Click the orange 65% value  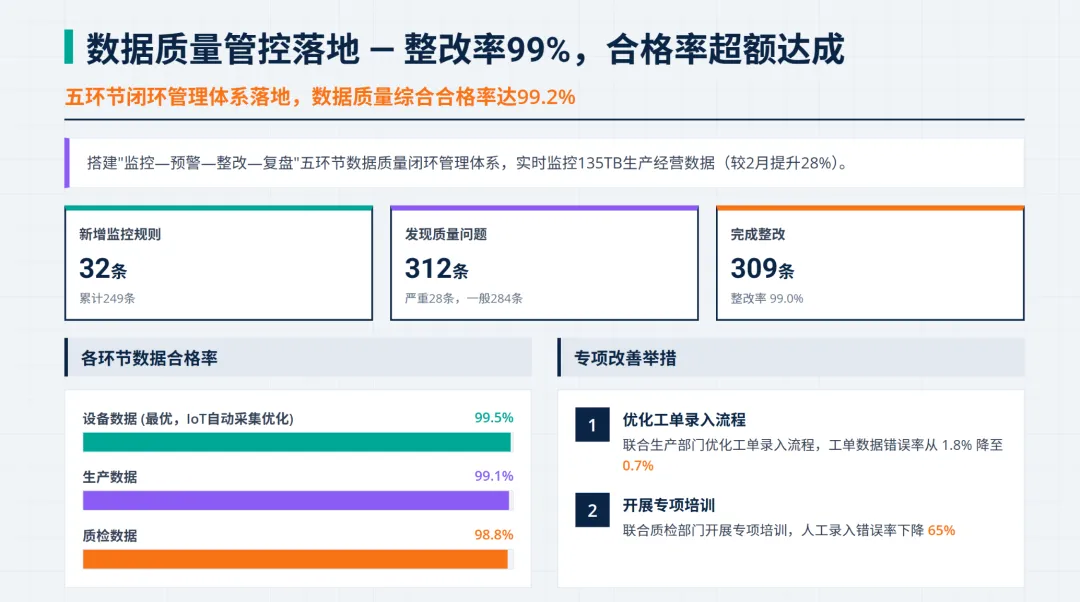point(941,530)
